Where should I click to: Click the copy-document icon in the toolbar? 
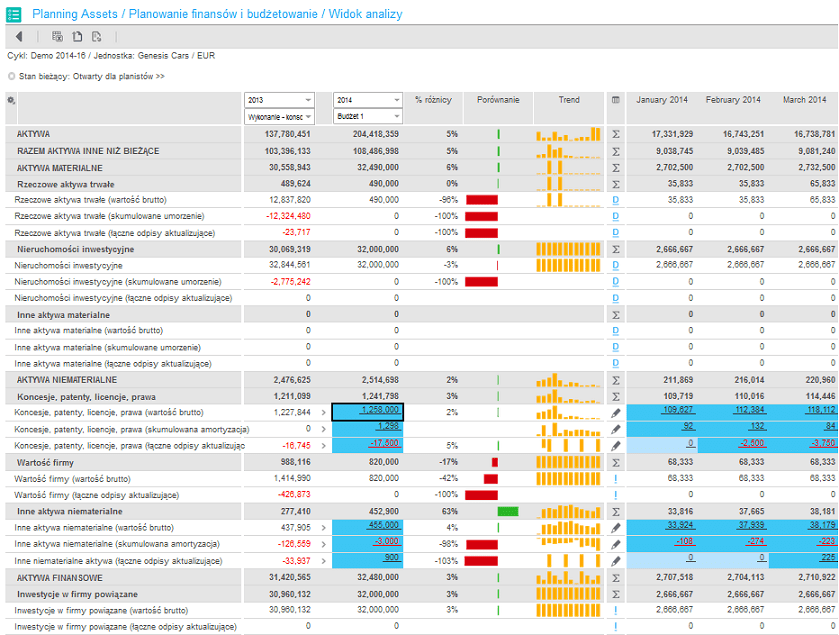click(x=77, y=36)
